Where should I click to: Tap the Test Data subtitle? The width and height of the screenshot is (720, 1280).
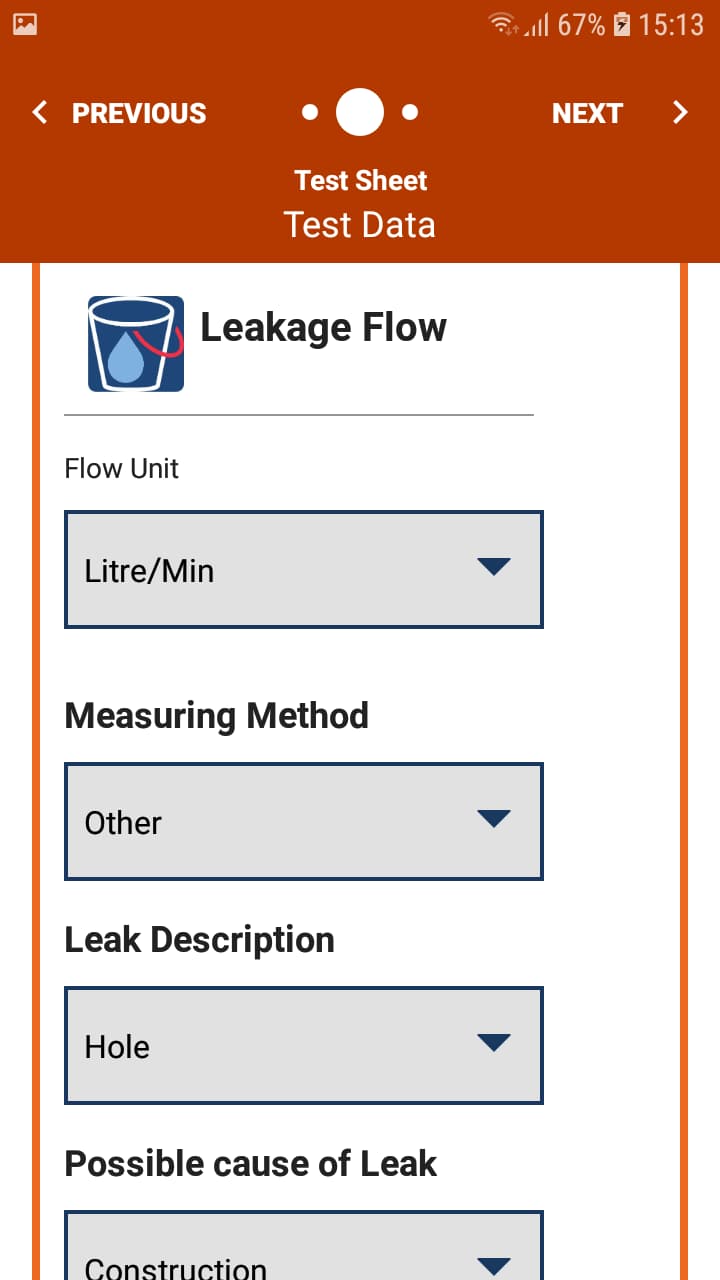coord(360,224)
